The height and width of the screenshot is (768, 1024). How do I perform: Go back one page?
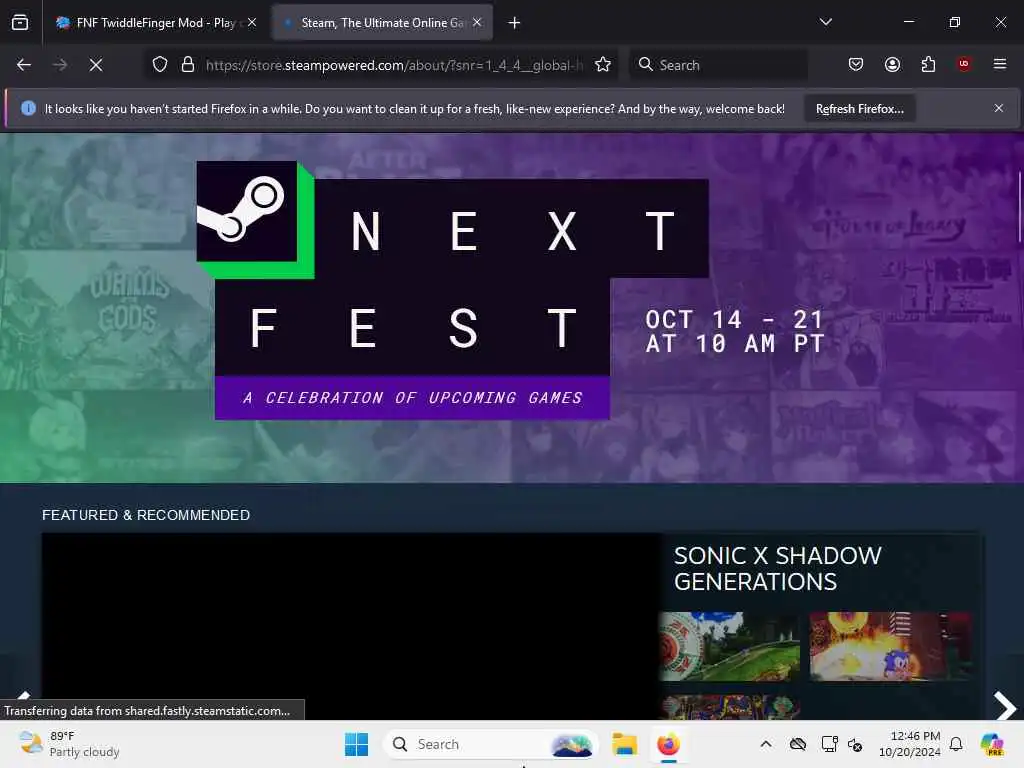point(24,65)
